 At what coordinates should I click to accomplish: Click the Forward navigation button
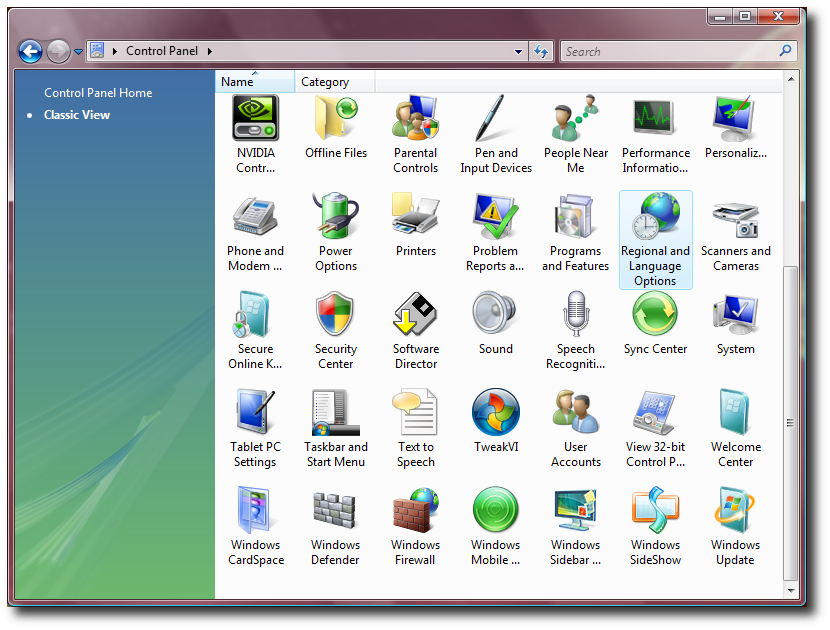(58, 52)
